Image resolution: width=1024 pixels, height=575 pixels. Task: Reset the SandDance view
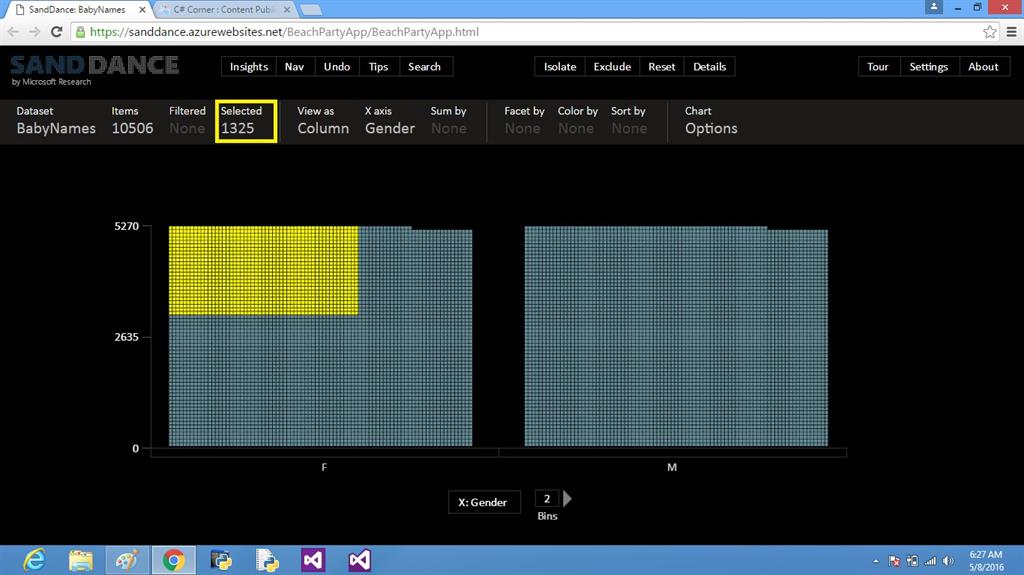[662, 67]
